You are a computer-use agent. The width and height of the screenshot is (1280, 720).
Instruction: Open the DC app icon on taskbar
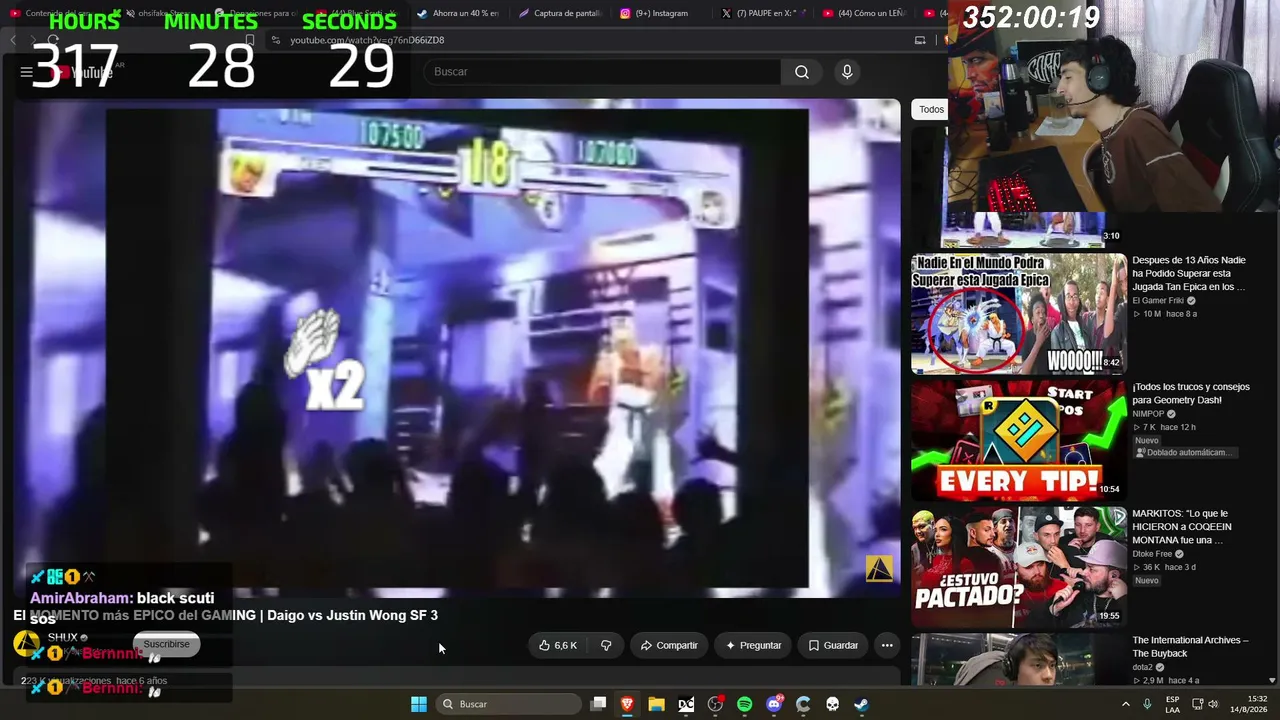click(x=686, y=704)
